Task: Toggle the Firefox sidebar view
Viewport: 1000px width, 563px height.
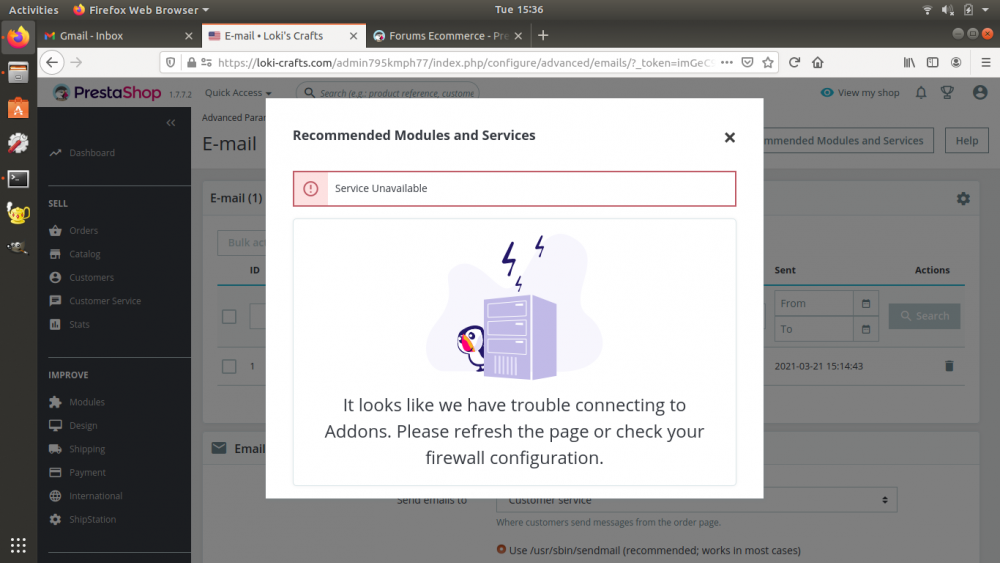Action: [x=932, y=62]
